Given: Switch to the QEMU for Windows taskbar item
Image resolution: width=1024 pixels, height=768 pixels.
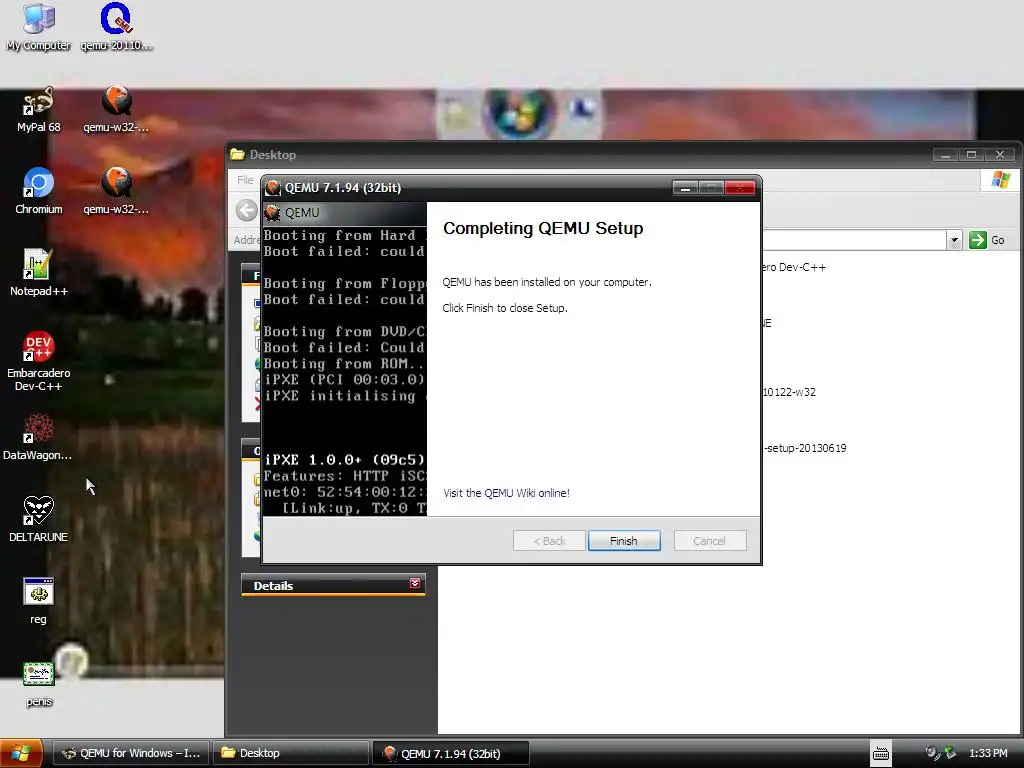Looking at the screenshot, I should (x=131, y=753).
